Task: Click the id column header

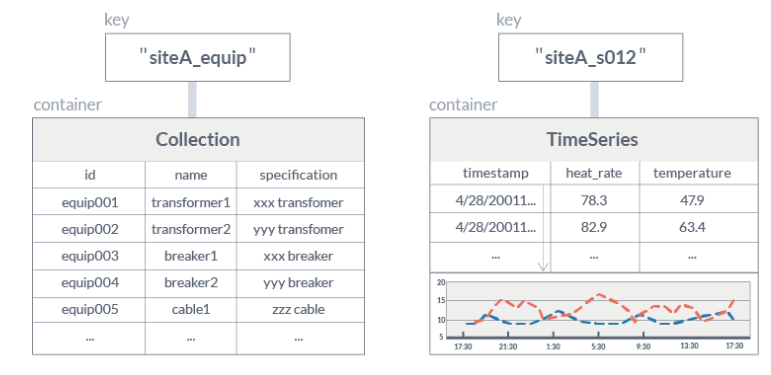Action: [x=89, y=175]
